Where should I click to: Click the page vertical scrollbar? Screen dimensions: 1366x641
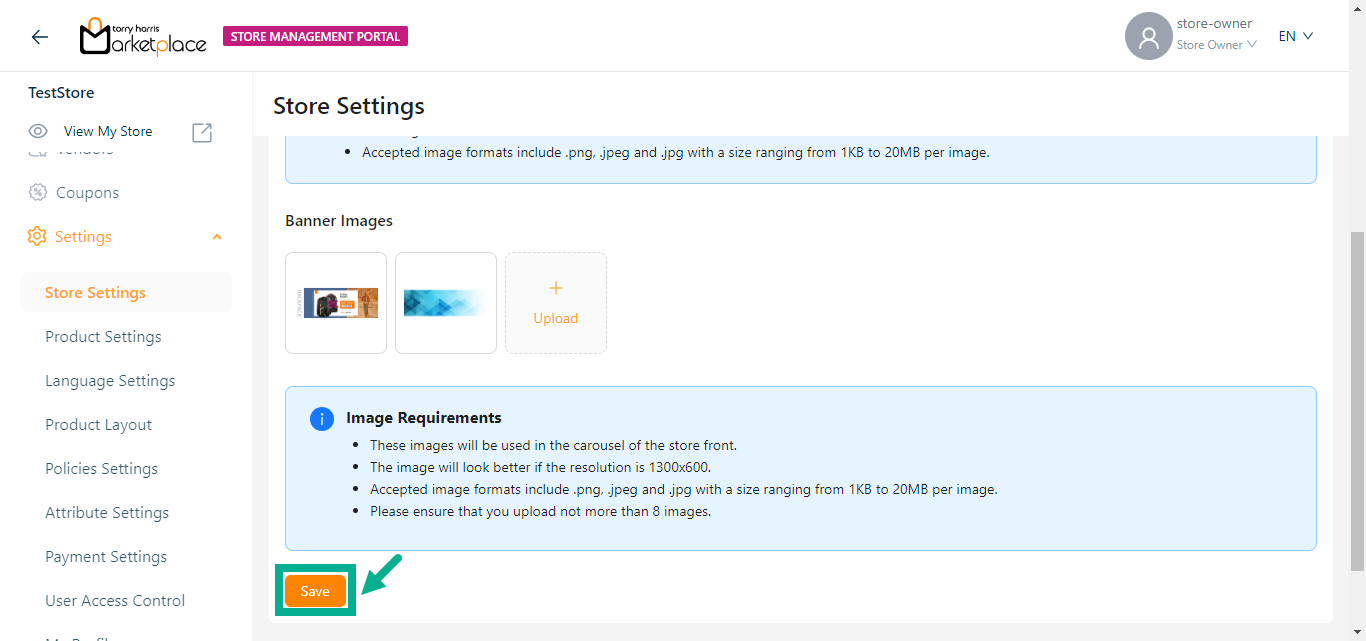[1357, 400]
